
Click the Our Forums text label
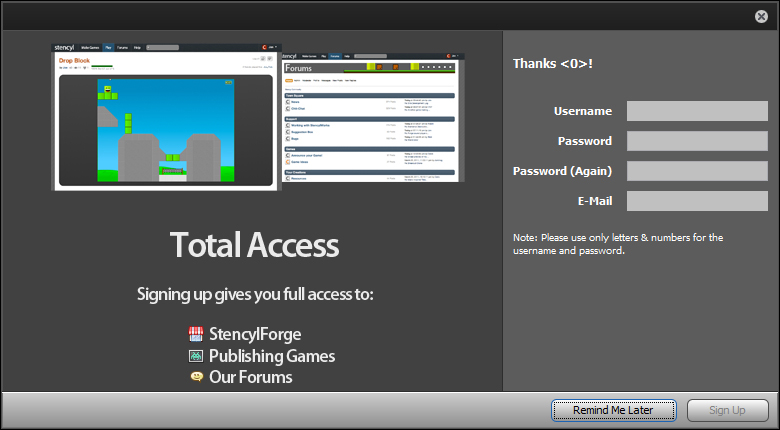(250, 377)
